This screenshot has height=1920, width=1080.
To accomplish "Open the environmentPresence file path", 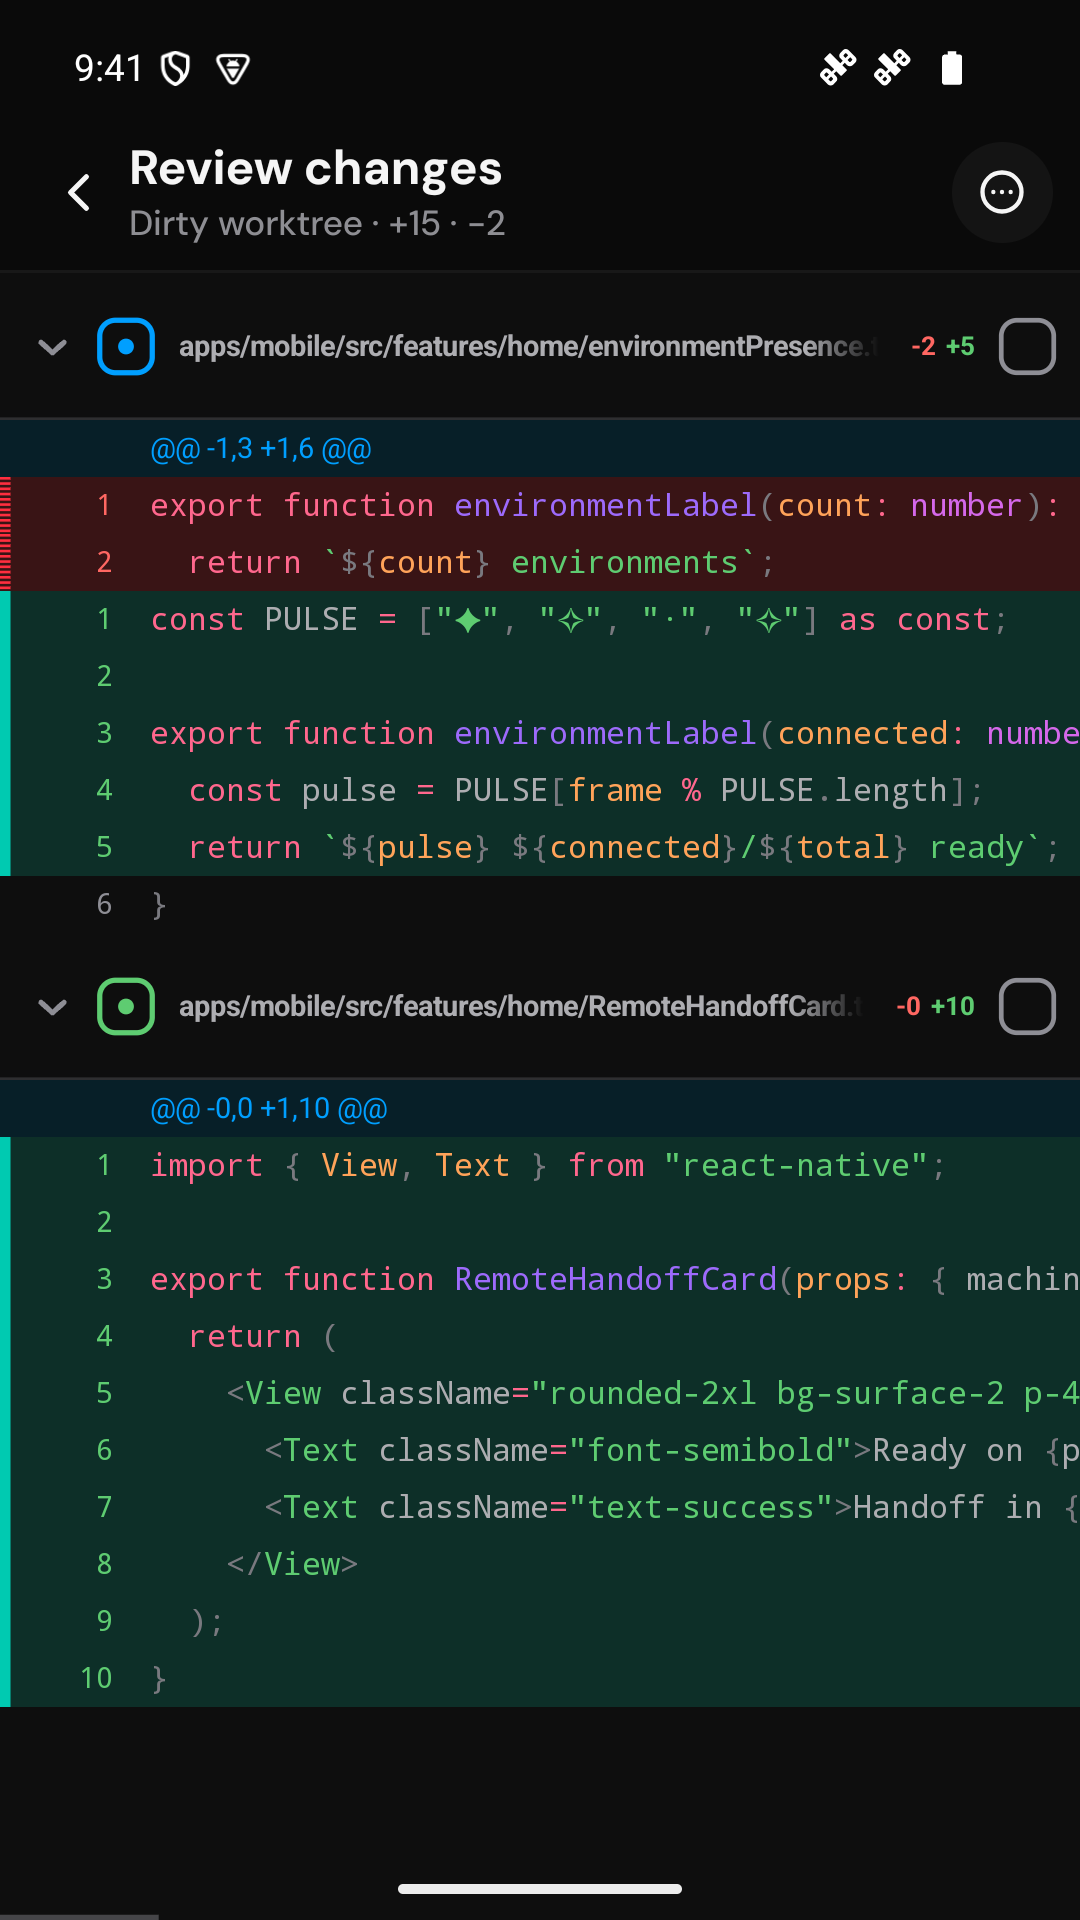I will pos(528,346).
